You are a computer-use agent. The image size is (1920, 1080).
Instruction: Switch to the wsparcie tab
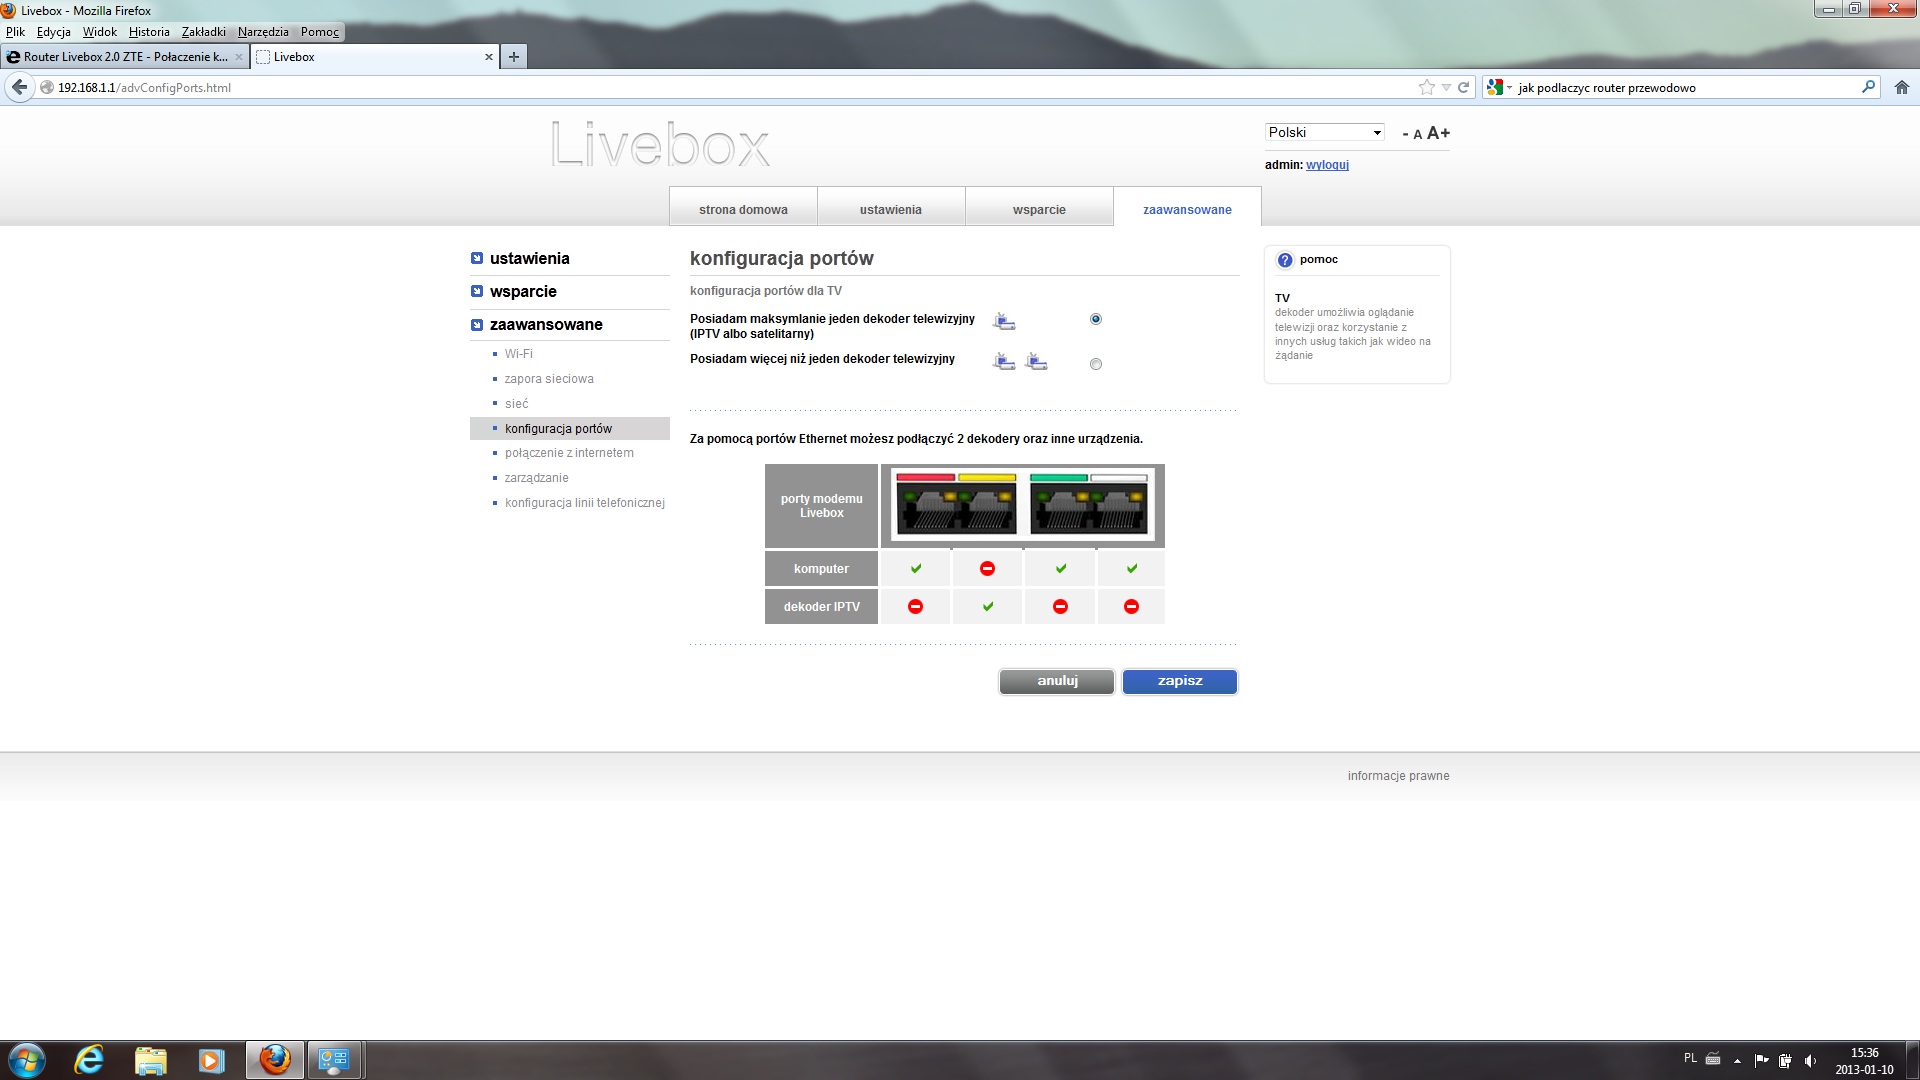[x=1039, y=208]
